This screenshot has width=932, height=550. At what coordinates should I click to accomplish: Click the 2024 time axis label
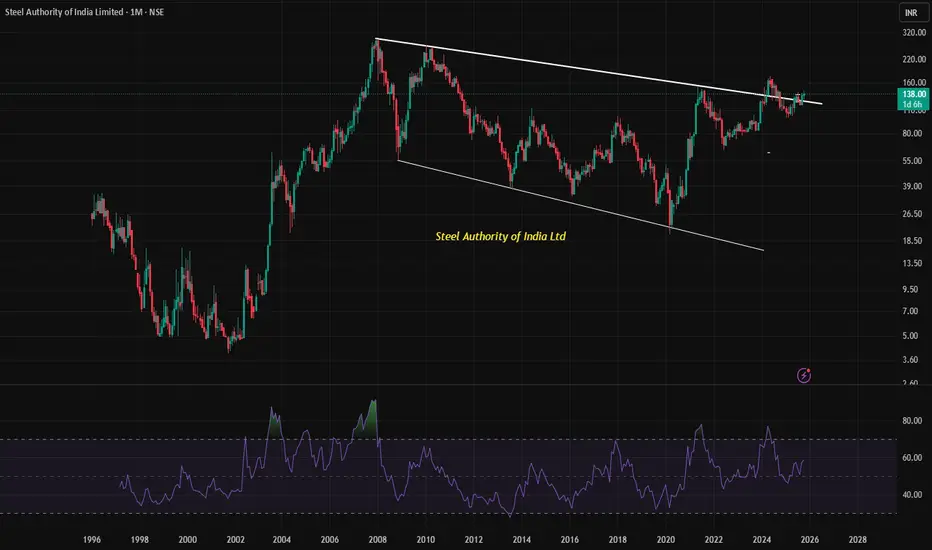tap(762, 540)
